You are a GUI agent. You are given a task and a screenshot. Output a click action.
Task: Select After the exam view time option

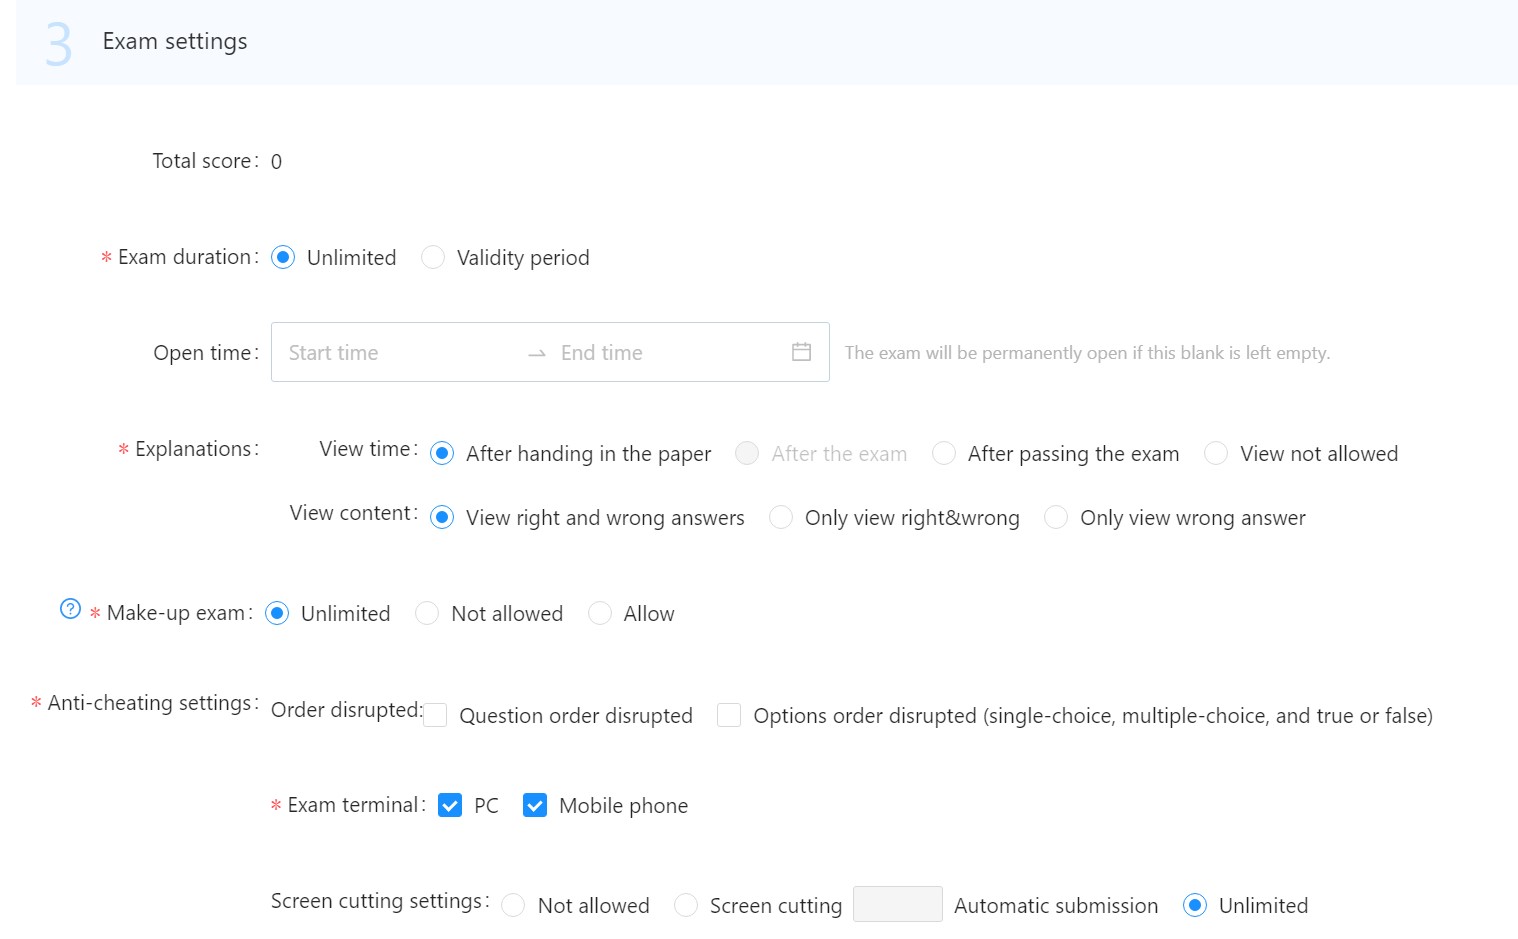point(747,453)
